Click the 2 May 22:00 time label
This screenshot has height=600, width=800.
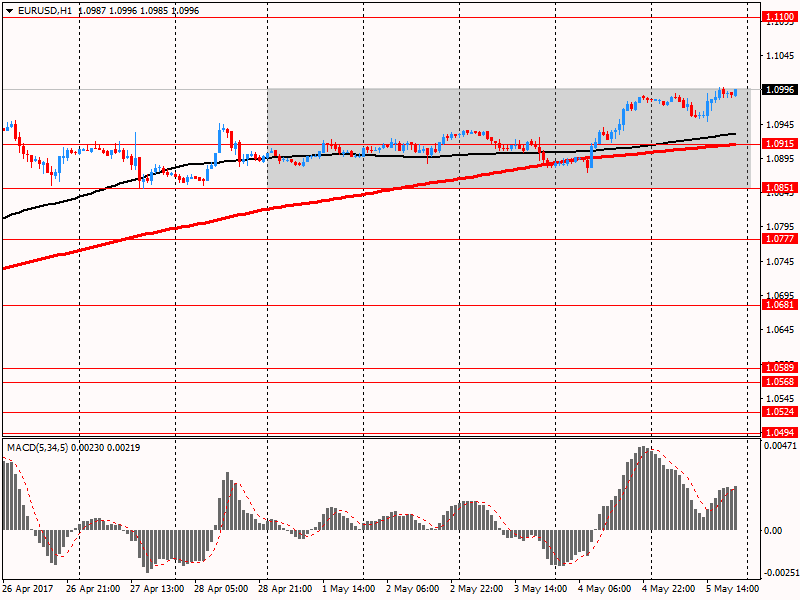(x=477, y=589)
